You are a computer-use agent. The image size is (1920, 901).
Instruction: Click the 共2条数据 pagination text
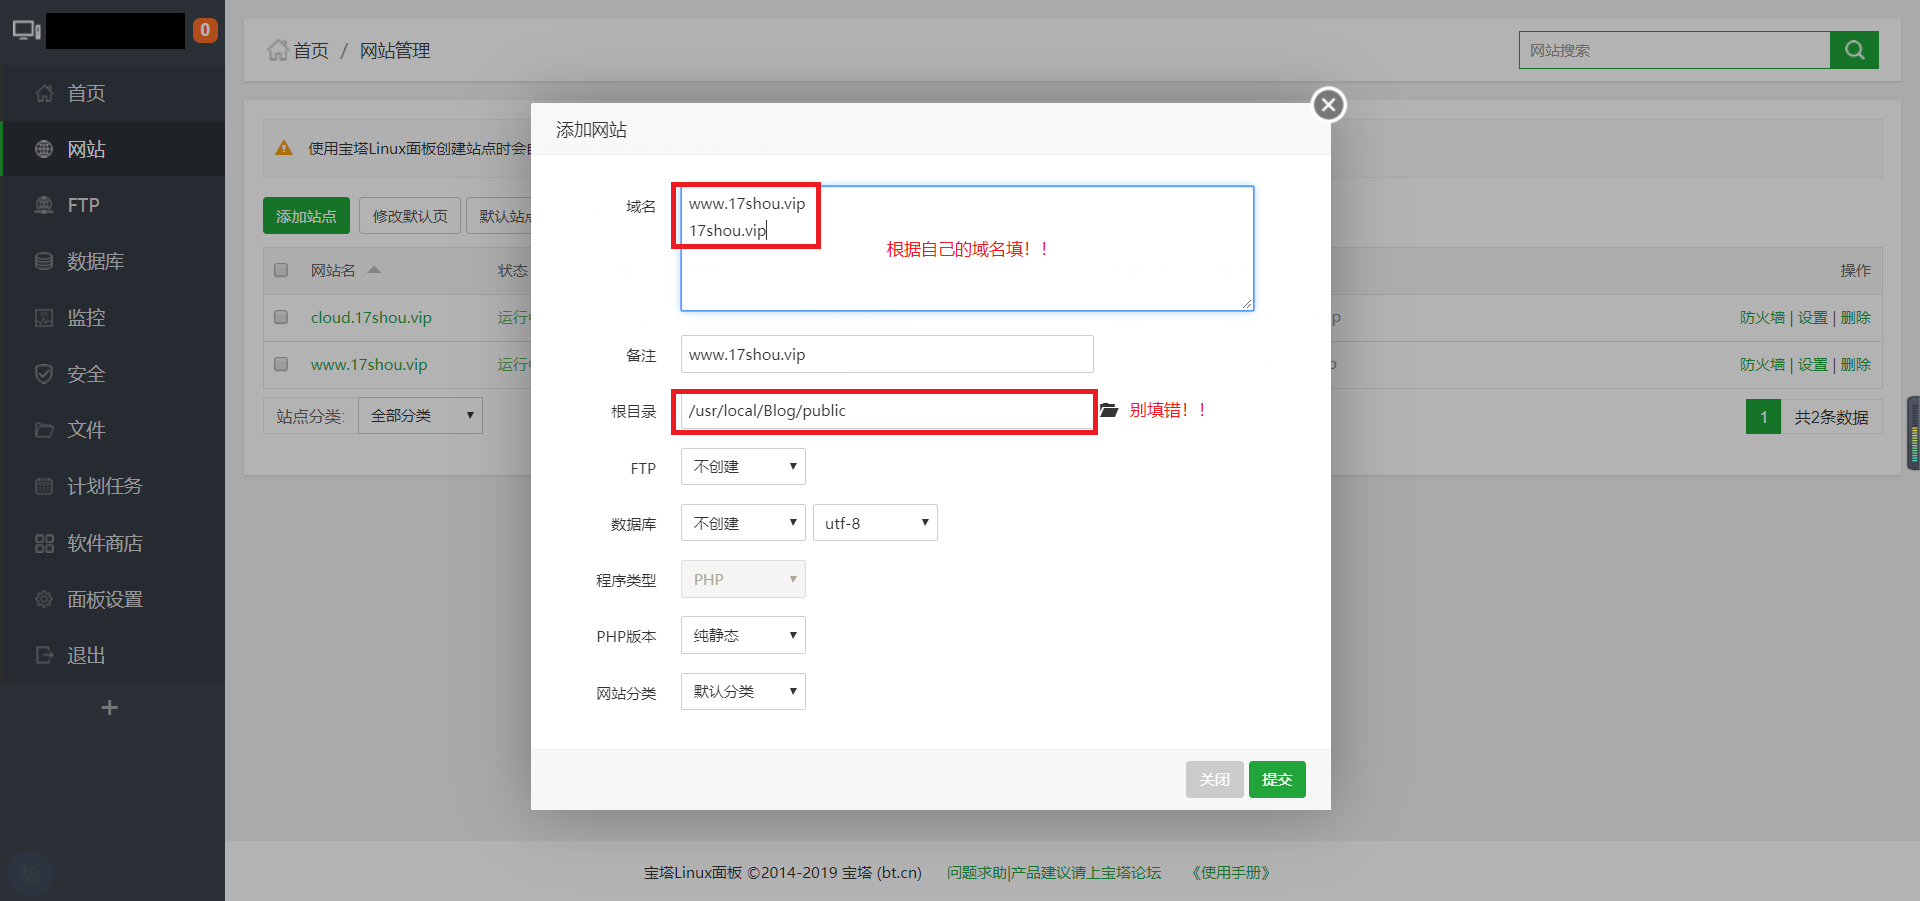[1831, 417]
